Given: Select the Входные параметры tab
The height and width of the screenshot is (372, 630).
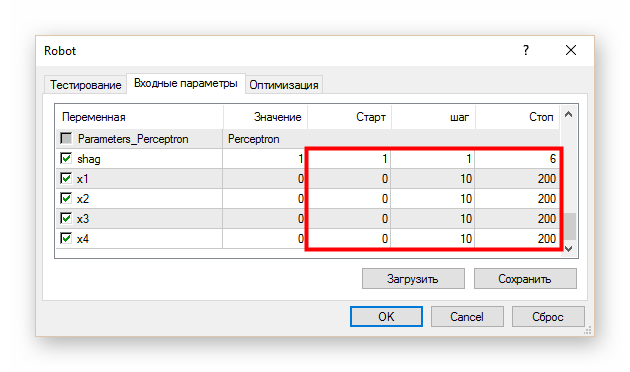Looking at the screenshot, I should point(186,84).
